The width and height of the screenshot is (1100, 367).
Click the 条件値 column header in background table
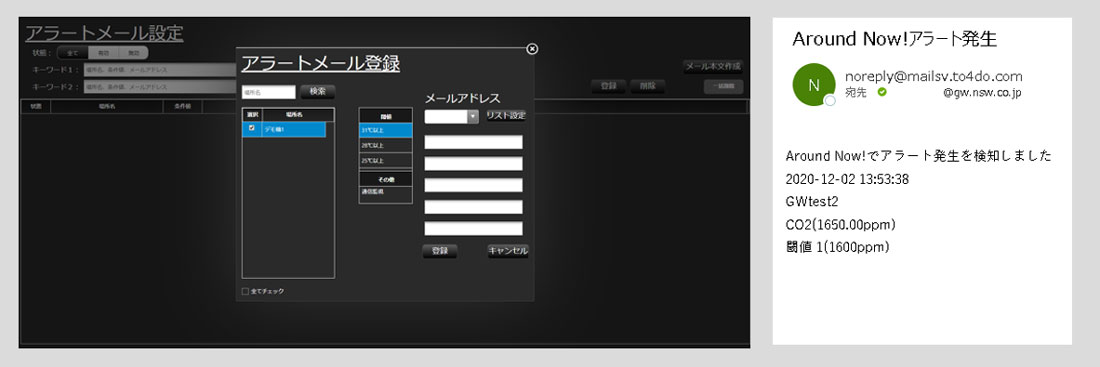coord(182,107)
